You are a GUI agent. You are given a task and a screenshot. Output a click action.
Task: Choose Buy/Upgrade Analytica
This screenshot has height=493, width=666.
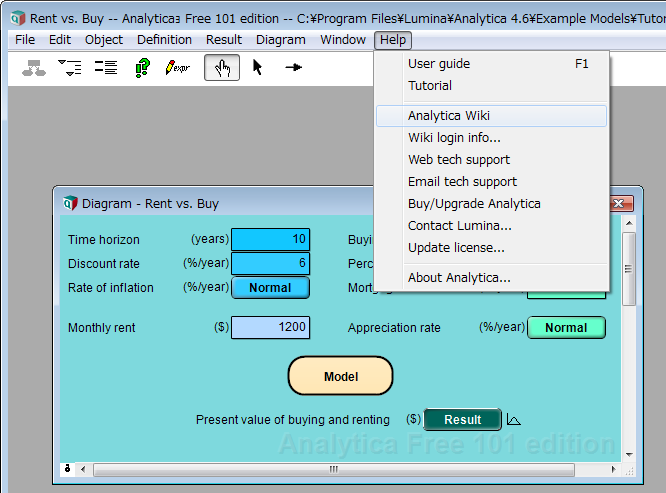tap(491, 204)
